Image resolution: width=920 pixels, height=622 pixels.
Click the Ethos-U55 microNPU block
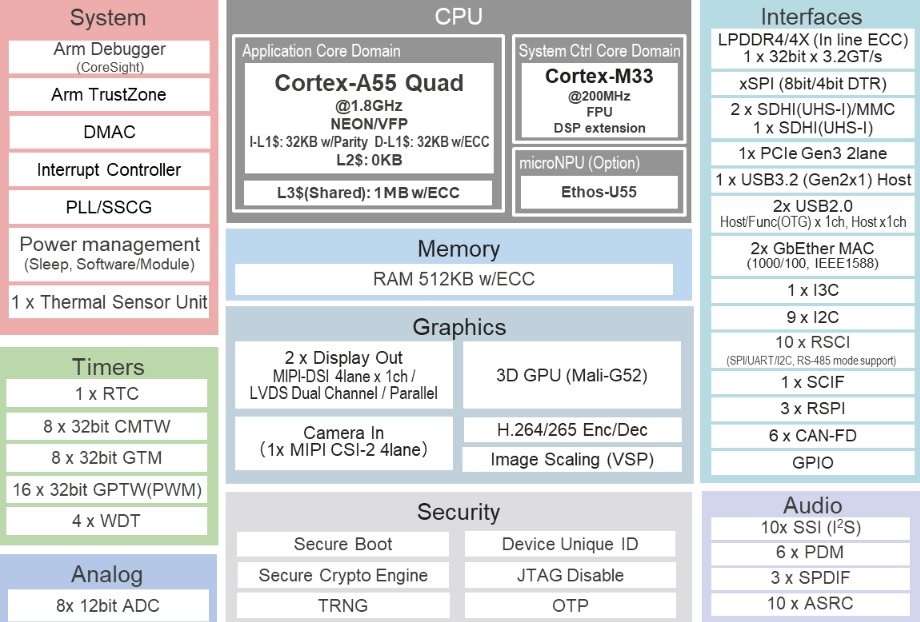coord(599,192)
